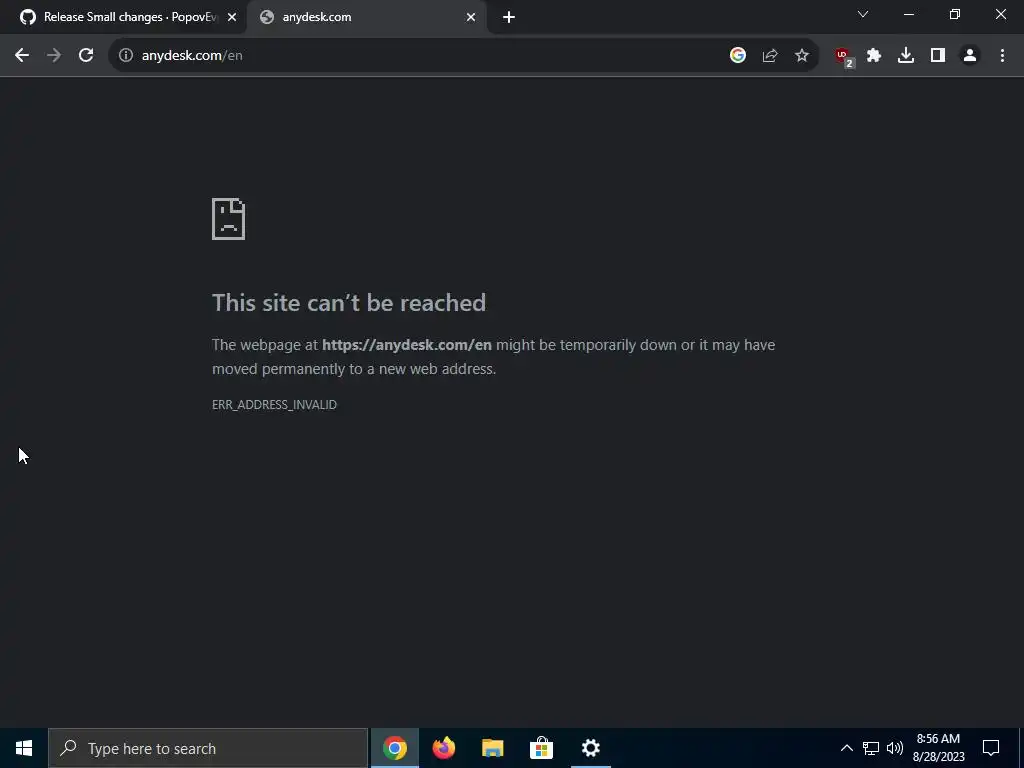This screenshot has width=1024, height=768.
Task: Open the tab search dropdown
Action: pyautogui.click(x=863, y=14)
